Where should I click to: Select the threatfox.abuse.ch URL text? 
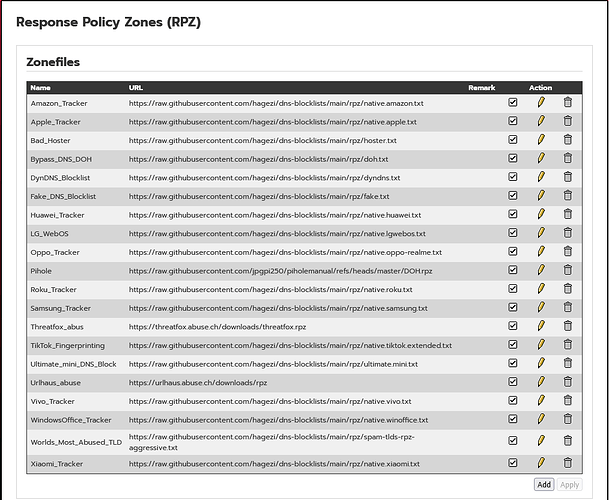click(218, 327)
